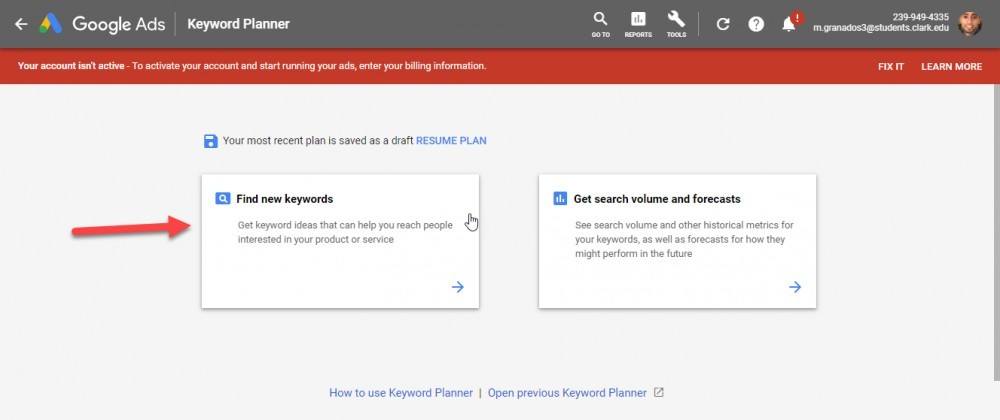1000x420 pixels.
Task: Click the arrow in the Find new keywords card
Action: click(x=457, y=287)
